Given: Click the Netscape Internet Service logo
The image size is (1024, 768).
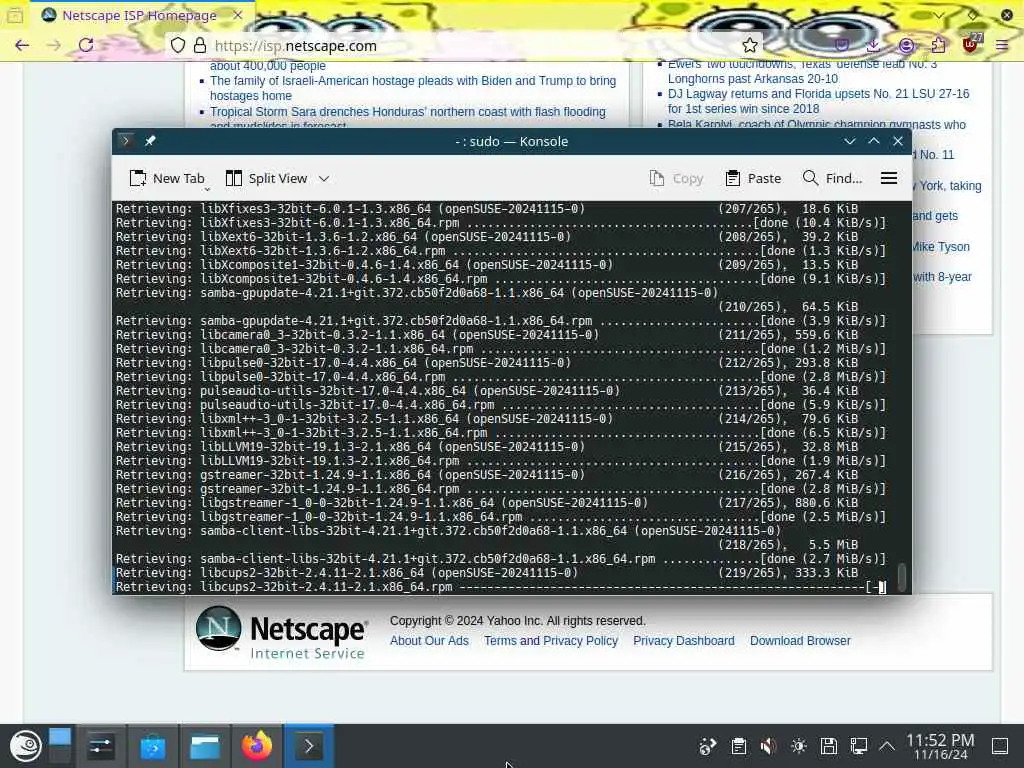Looking at the screenshot, I should 281,632.
